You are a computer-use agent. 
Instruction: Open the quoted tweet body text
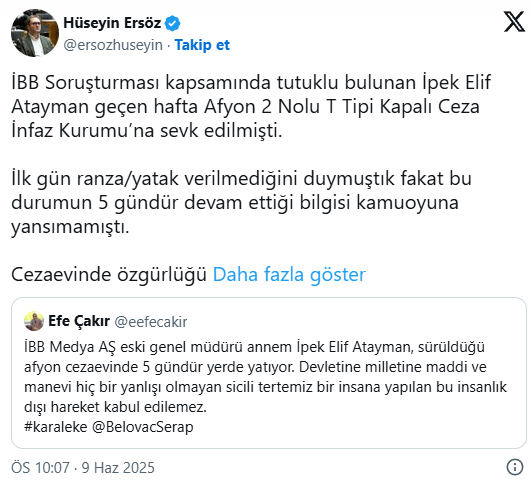tap(266, 387)
